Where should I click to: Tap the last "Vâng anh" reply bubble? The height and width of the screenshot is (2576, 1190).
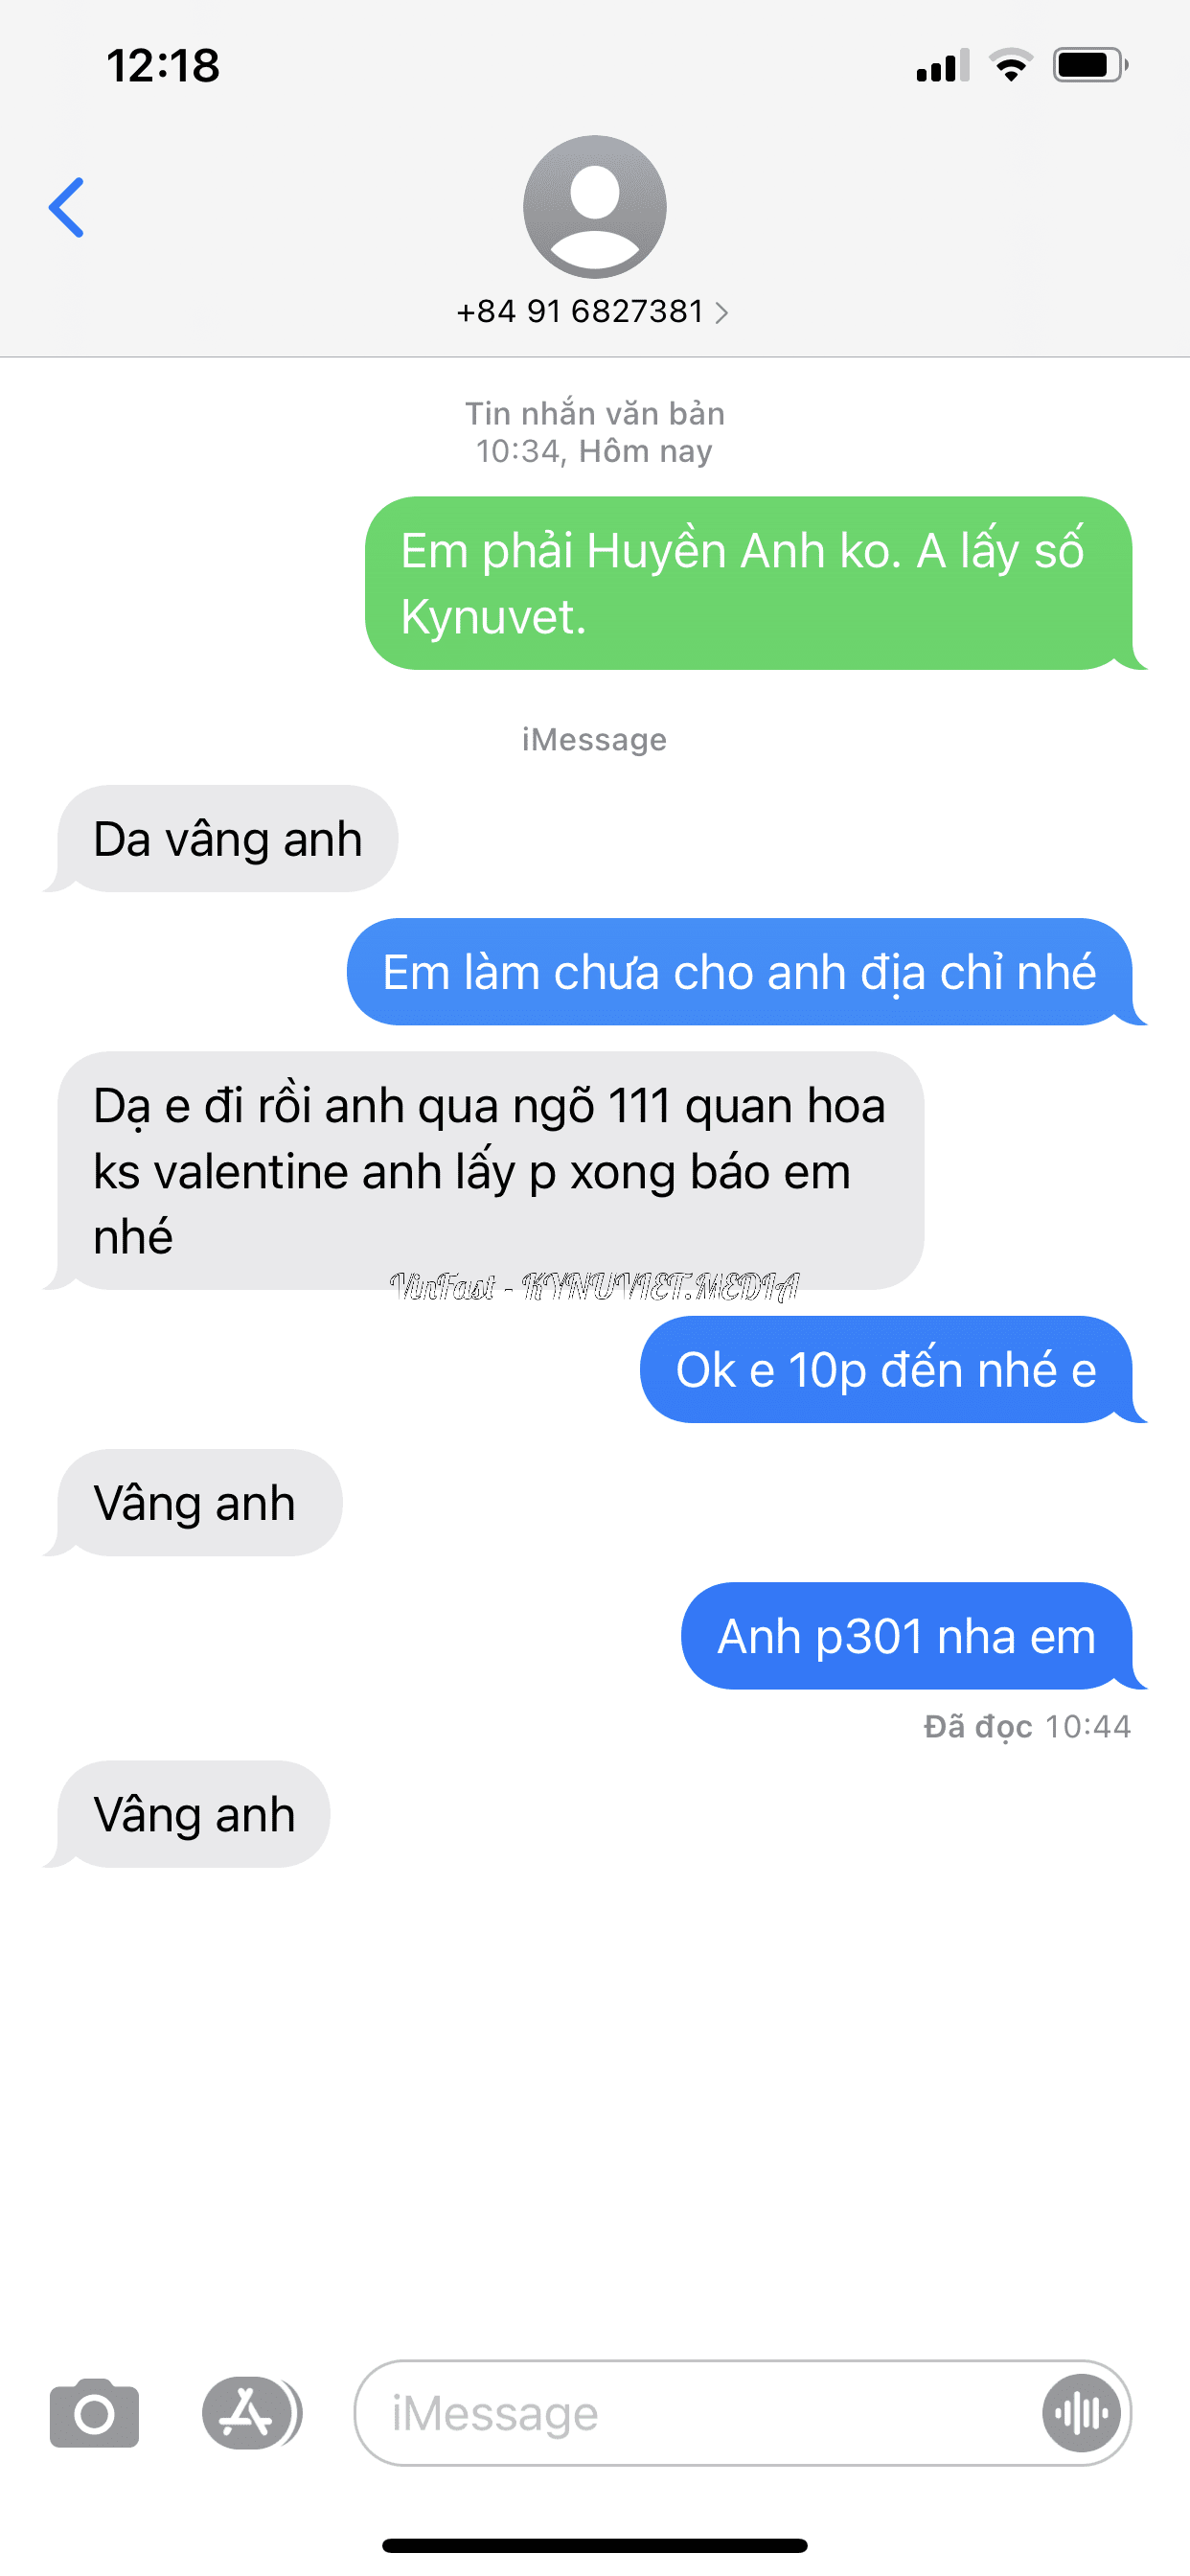187,1814
